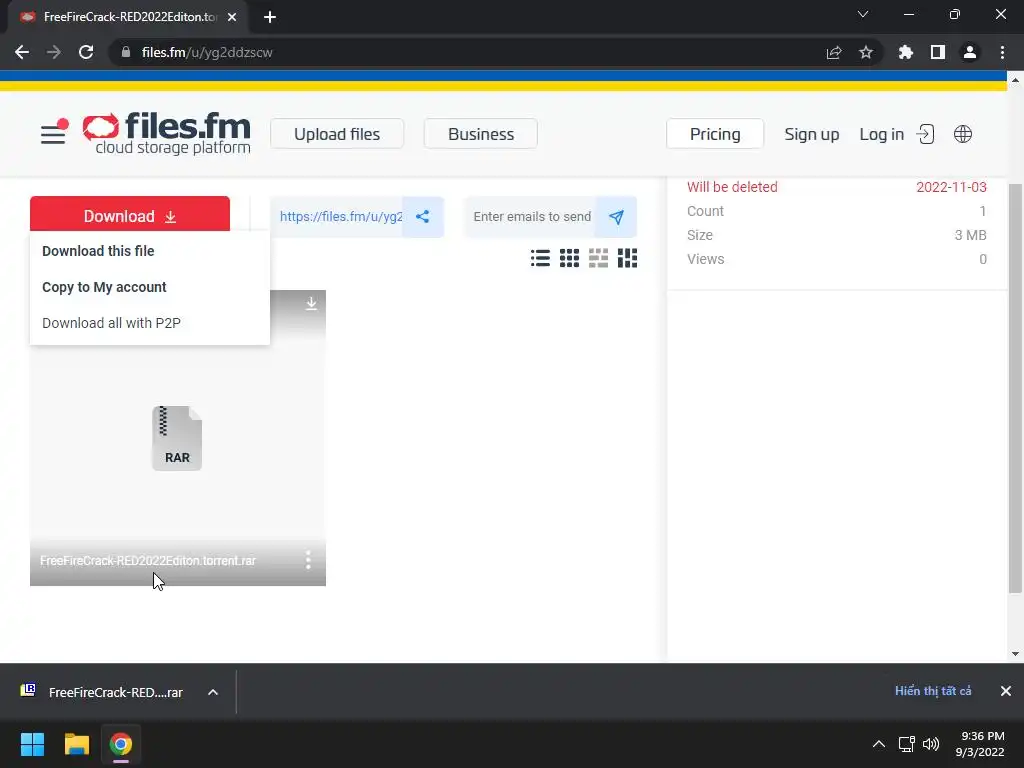Focus the Enter emails to send field

532,217
